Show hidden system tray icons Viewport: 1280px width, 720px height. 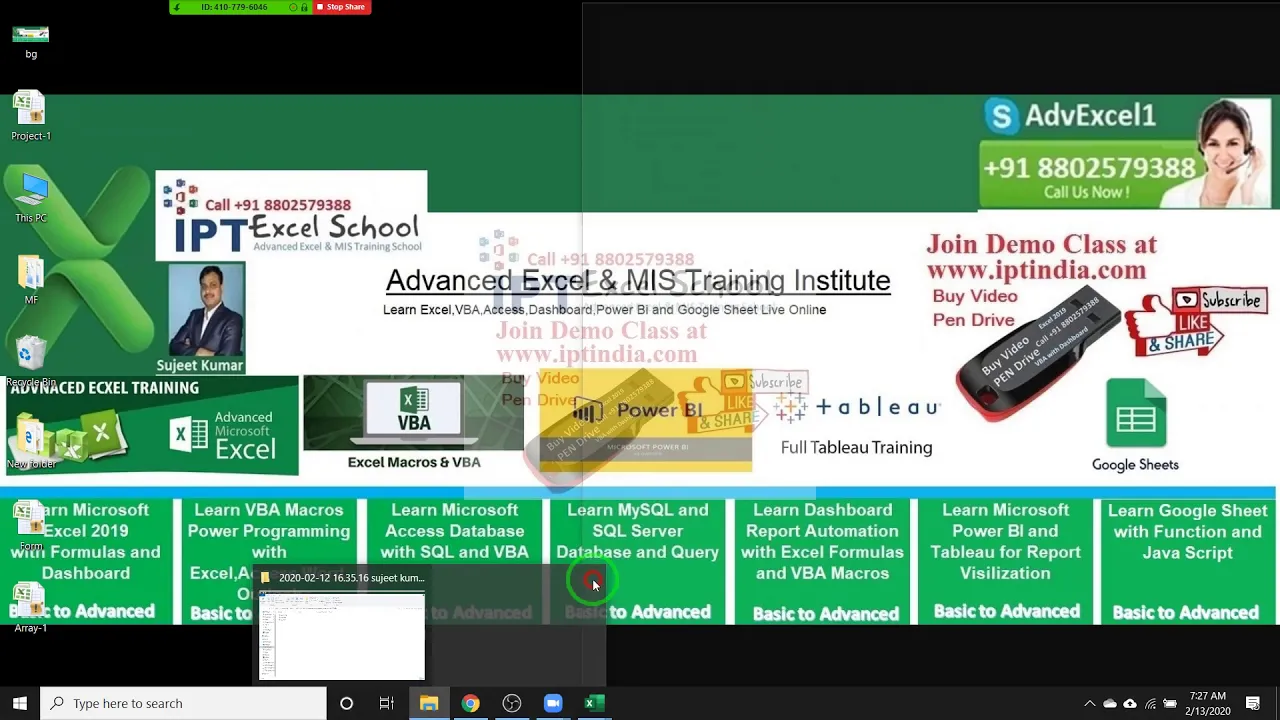(1090, 703)
